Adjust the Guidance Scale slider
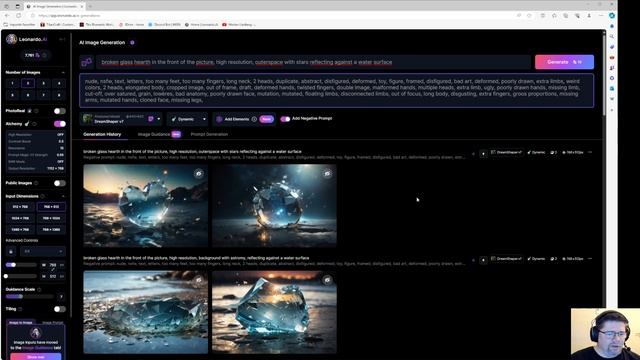 tap(20, 297)
